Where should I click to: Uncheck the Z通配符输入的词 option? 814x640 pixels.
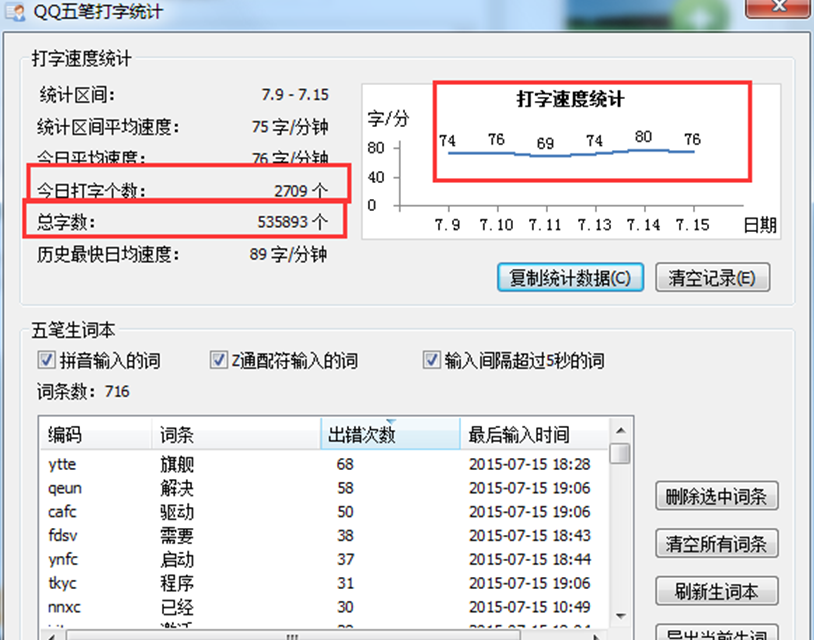coord(219,361)
